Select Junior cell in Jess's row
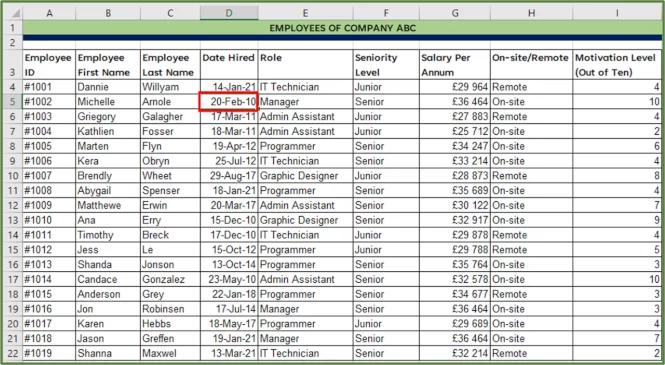Viewport: 665px width, 365px height. (x=386, y=250)
